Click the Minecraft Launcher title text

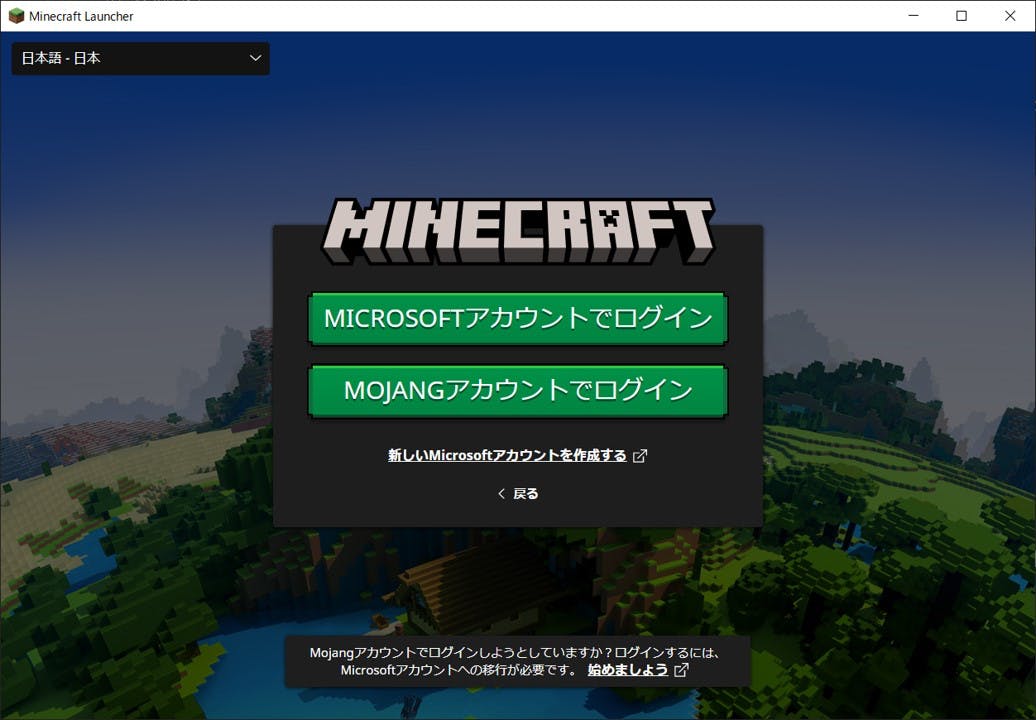[x=81, y=16]
